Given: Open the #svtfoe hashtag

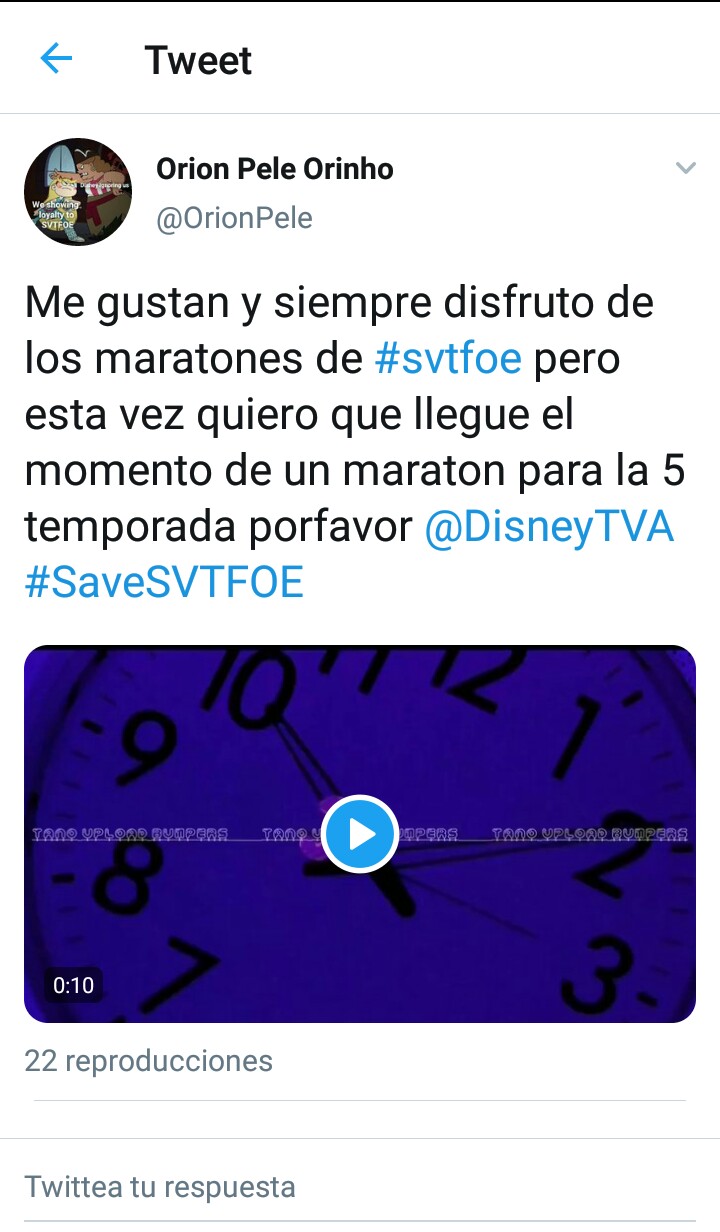Looking at the screenshot, I should 448,357.
